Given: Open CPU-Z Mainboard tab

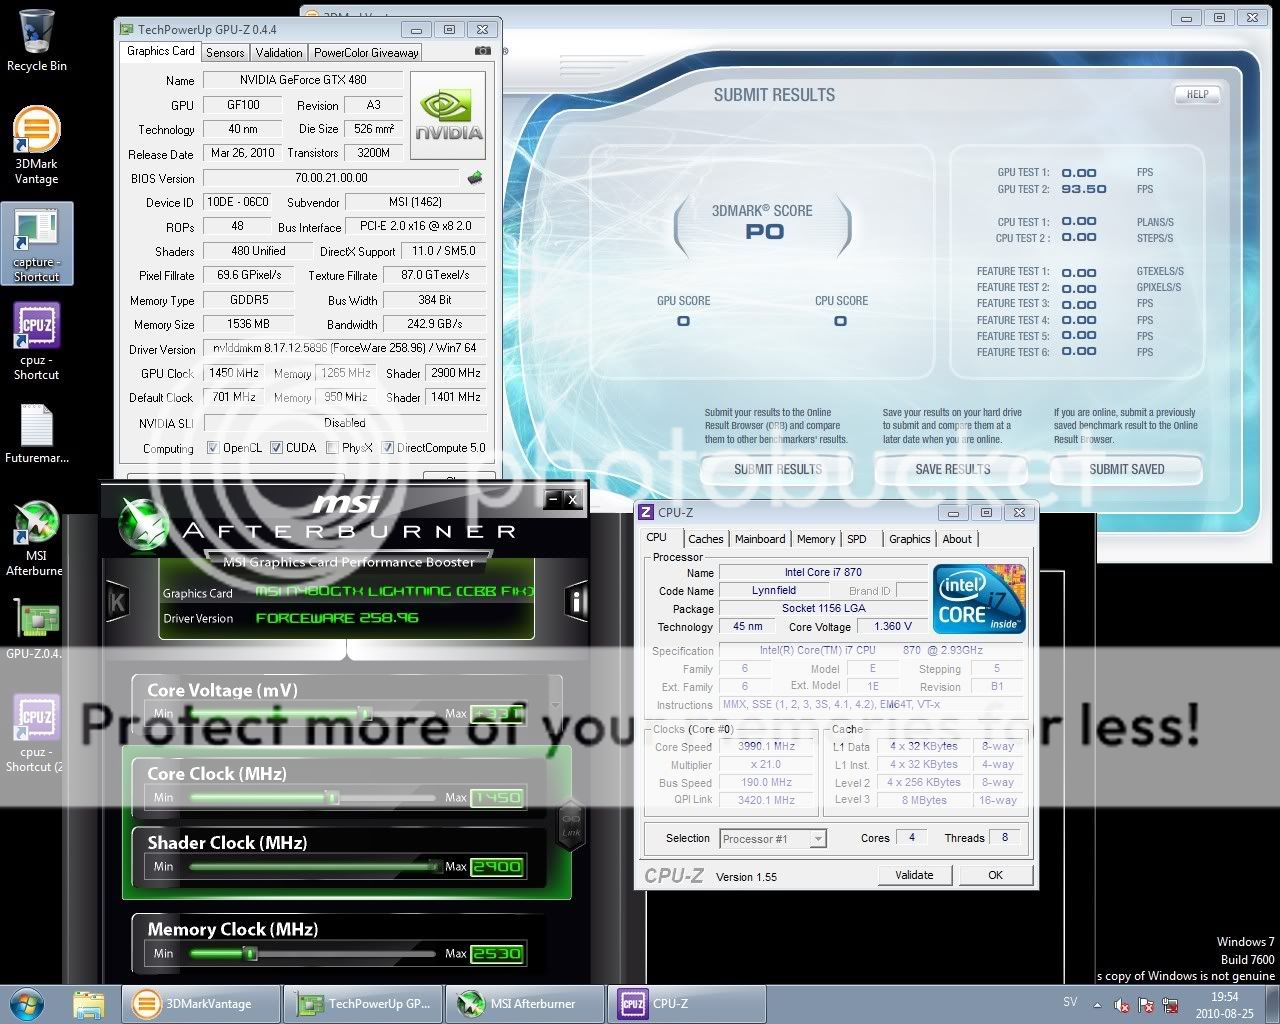Looking at the screenshot, I should pyautogui.click(x=760, y=539).
